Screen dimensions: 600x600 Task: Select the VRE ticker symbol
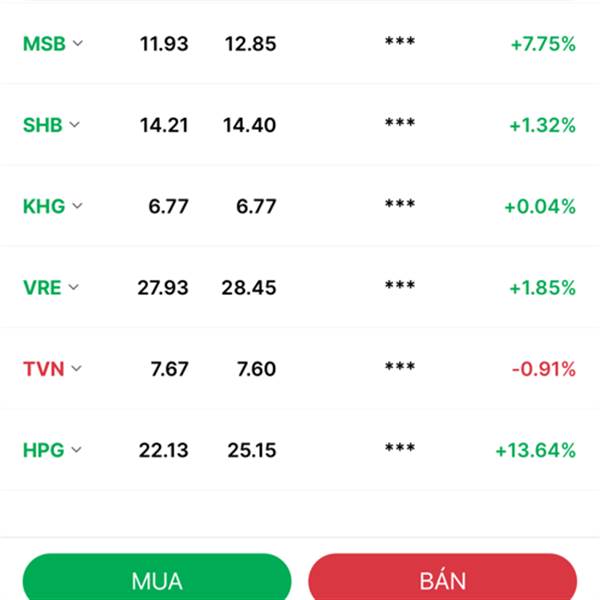click(x=42, y=288)
